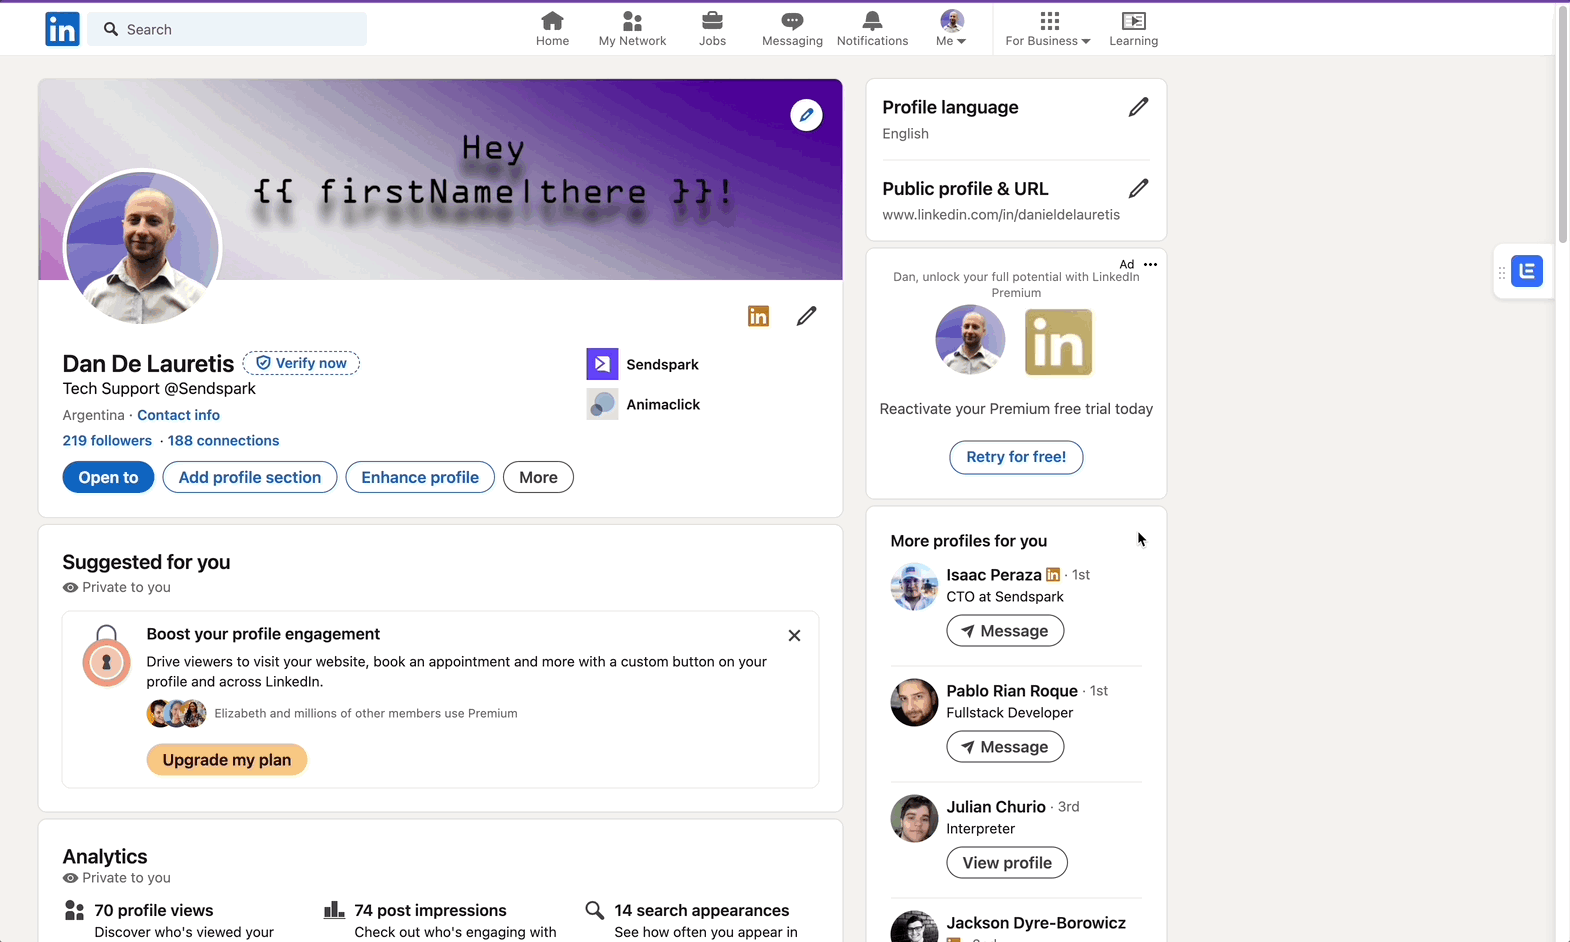Open the Animaclick company link
The width and height of the screenshot is (1570, 942).
(663, 405)
